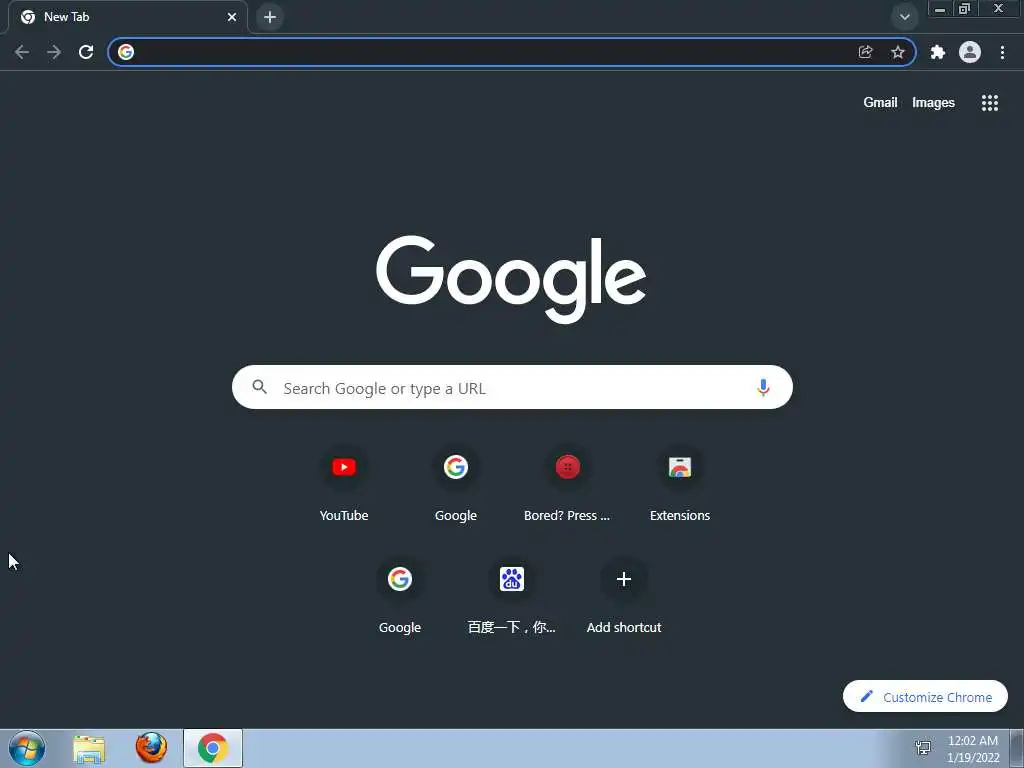
Task: Open the Extensions shortcut tile
Action: (680, 485)
